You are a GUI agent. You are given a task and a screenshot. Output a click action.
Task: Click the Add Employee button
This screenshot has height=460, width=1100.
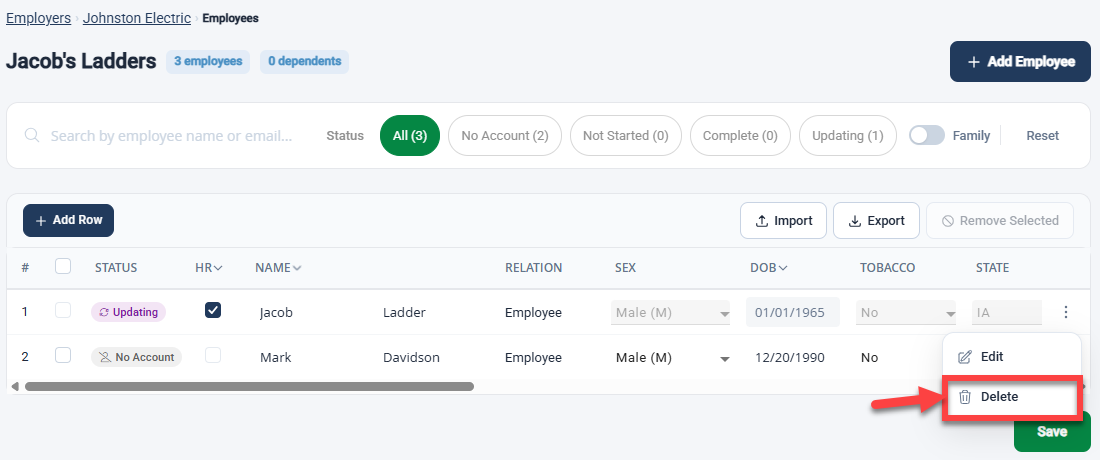point(1020,62)
